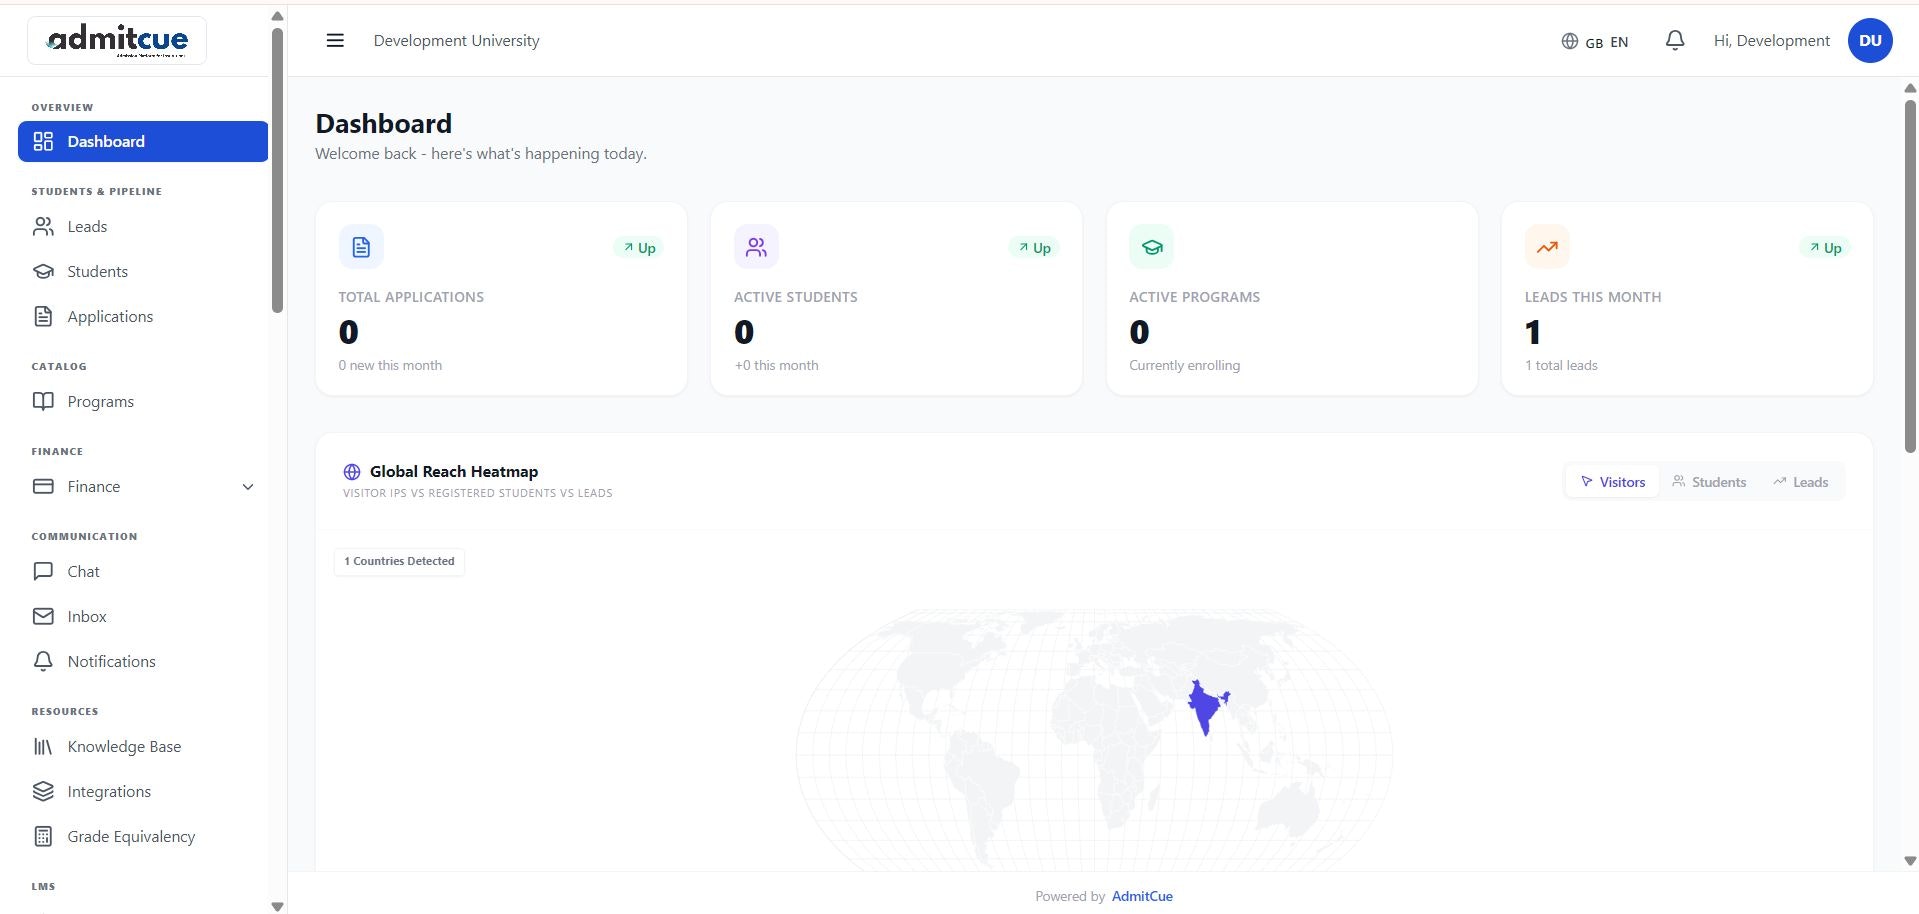
Task: Click the sidebar scroll down arrow
Action: pyautogui.click(x=277, y=906)
